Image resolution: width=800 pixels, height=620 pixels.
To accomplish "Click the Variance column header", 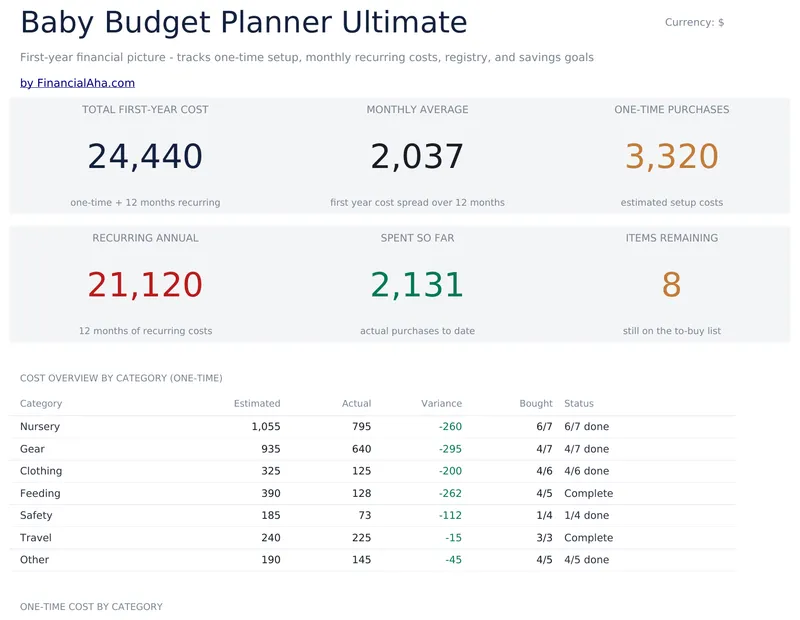I will 441,404.
